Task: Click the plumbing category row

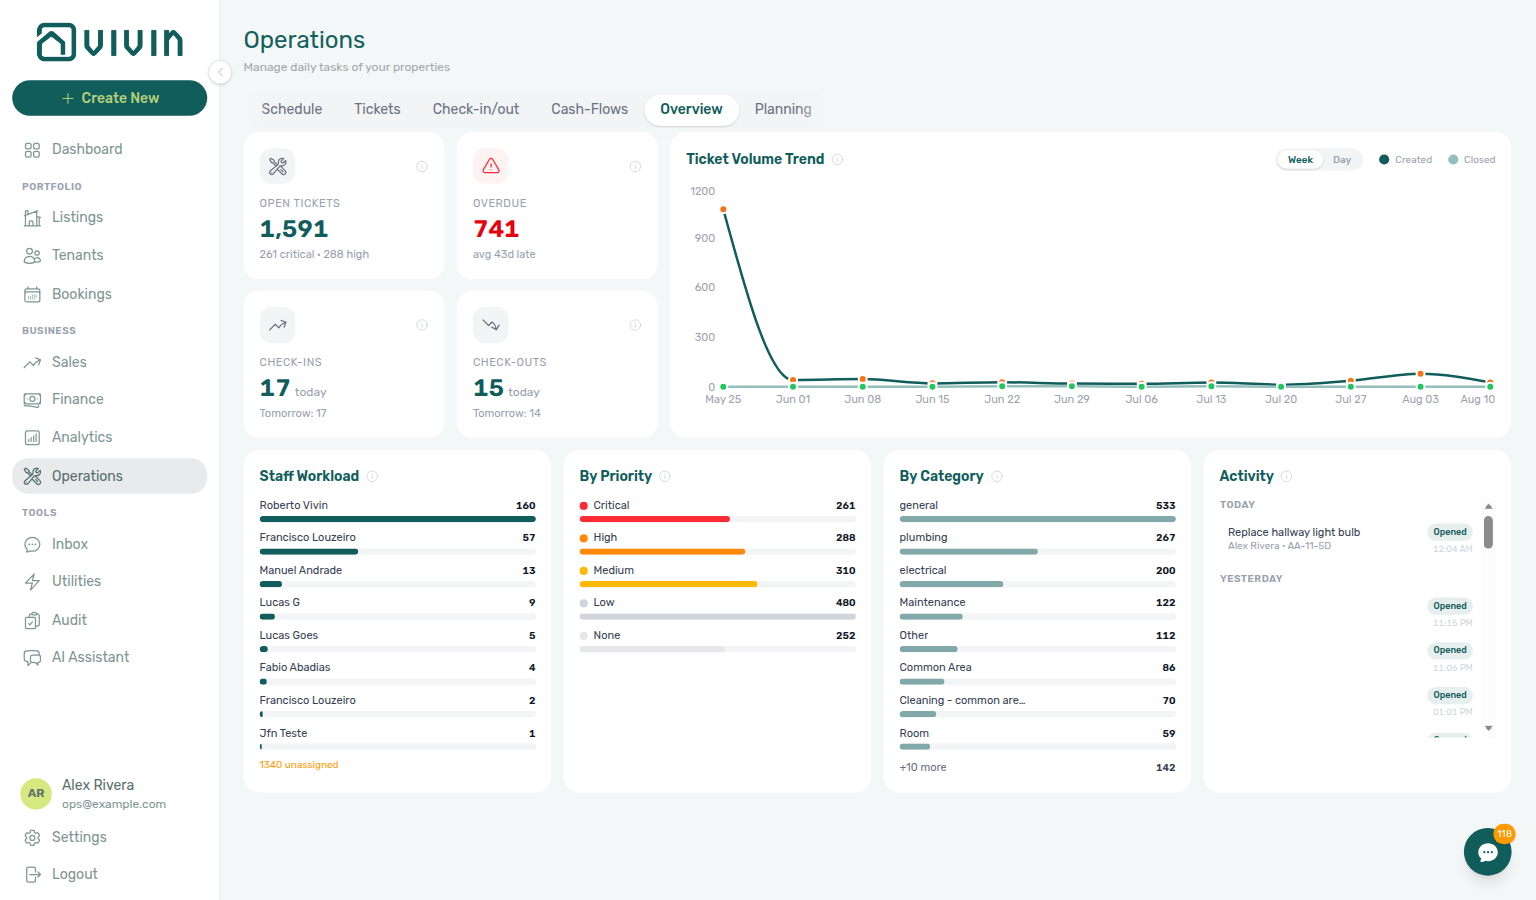Action: (x=1037, y=543)
